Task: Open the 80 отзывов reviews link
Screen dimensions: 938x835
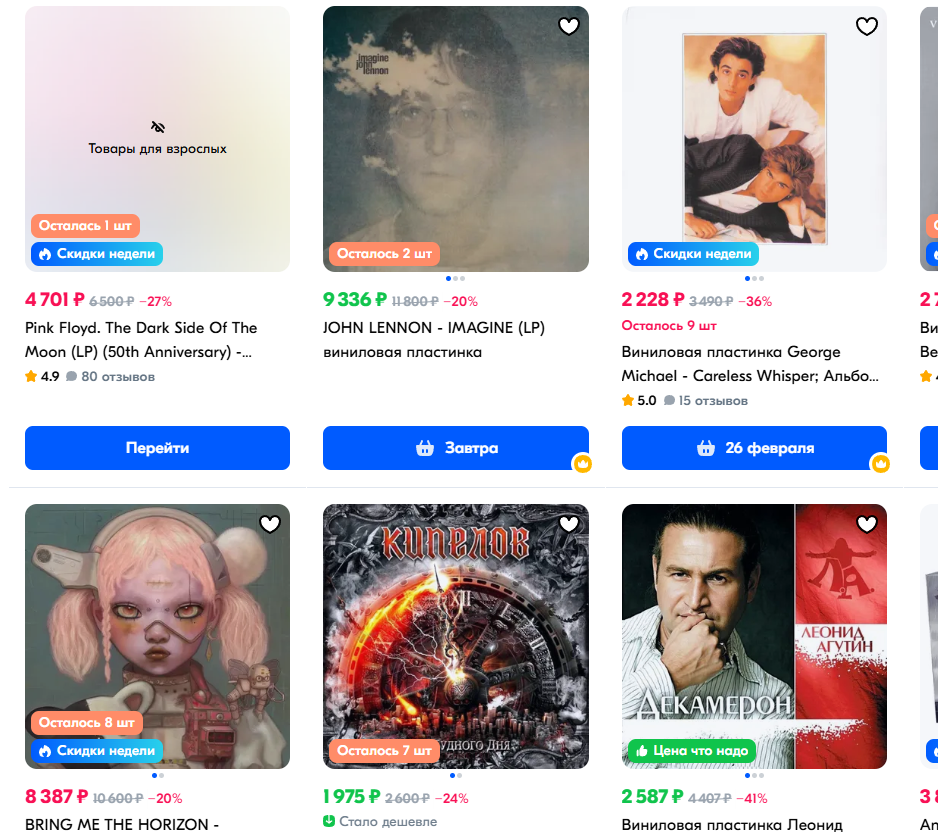Action: click(116, 377)
